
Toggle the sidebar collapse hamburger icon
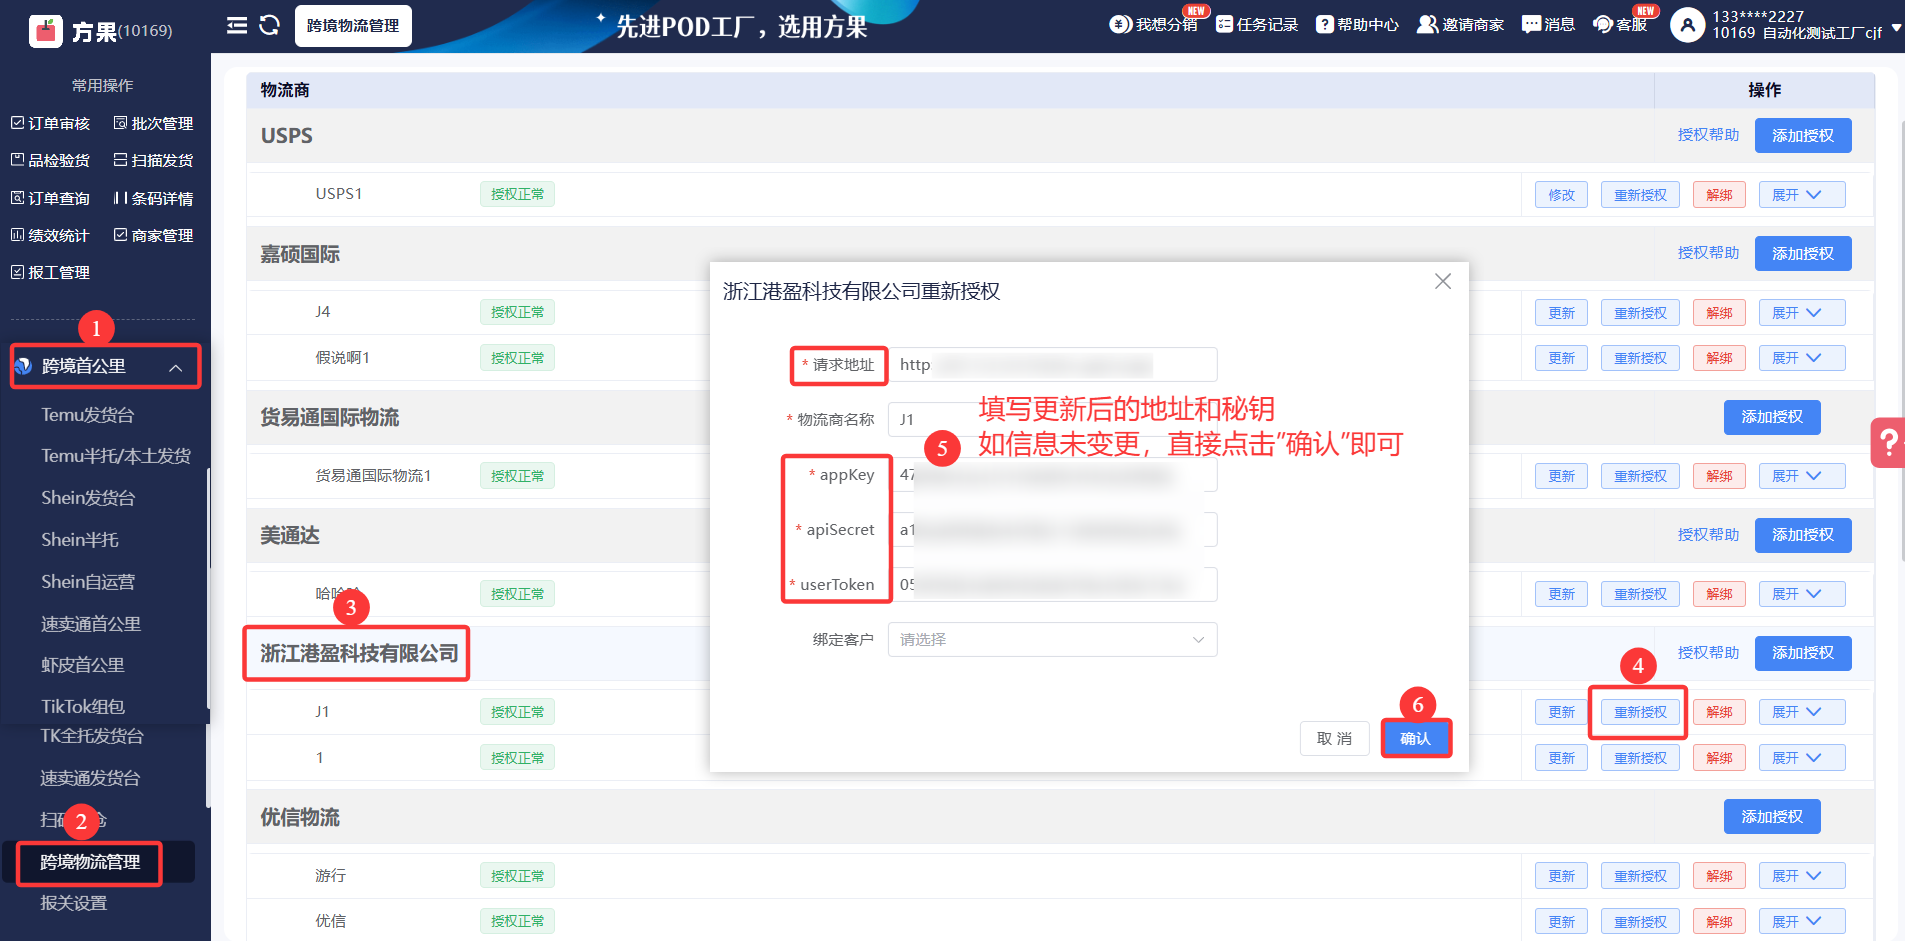point(237,25)
